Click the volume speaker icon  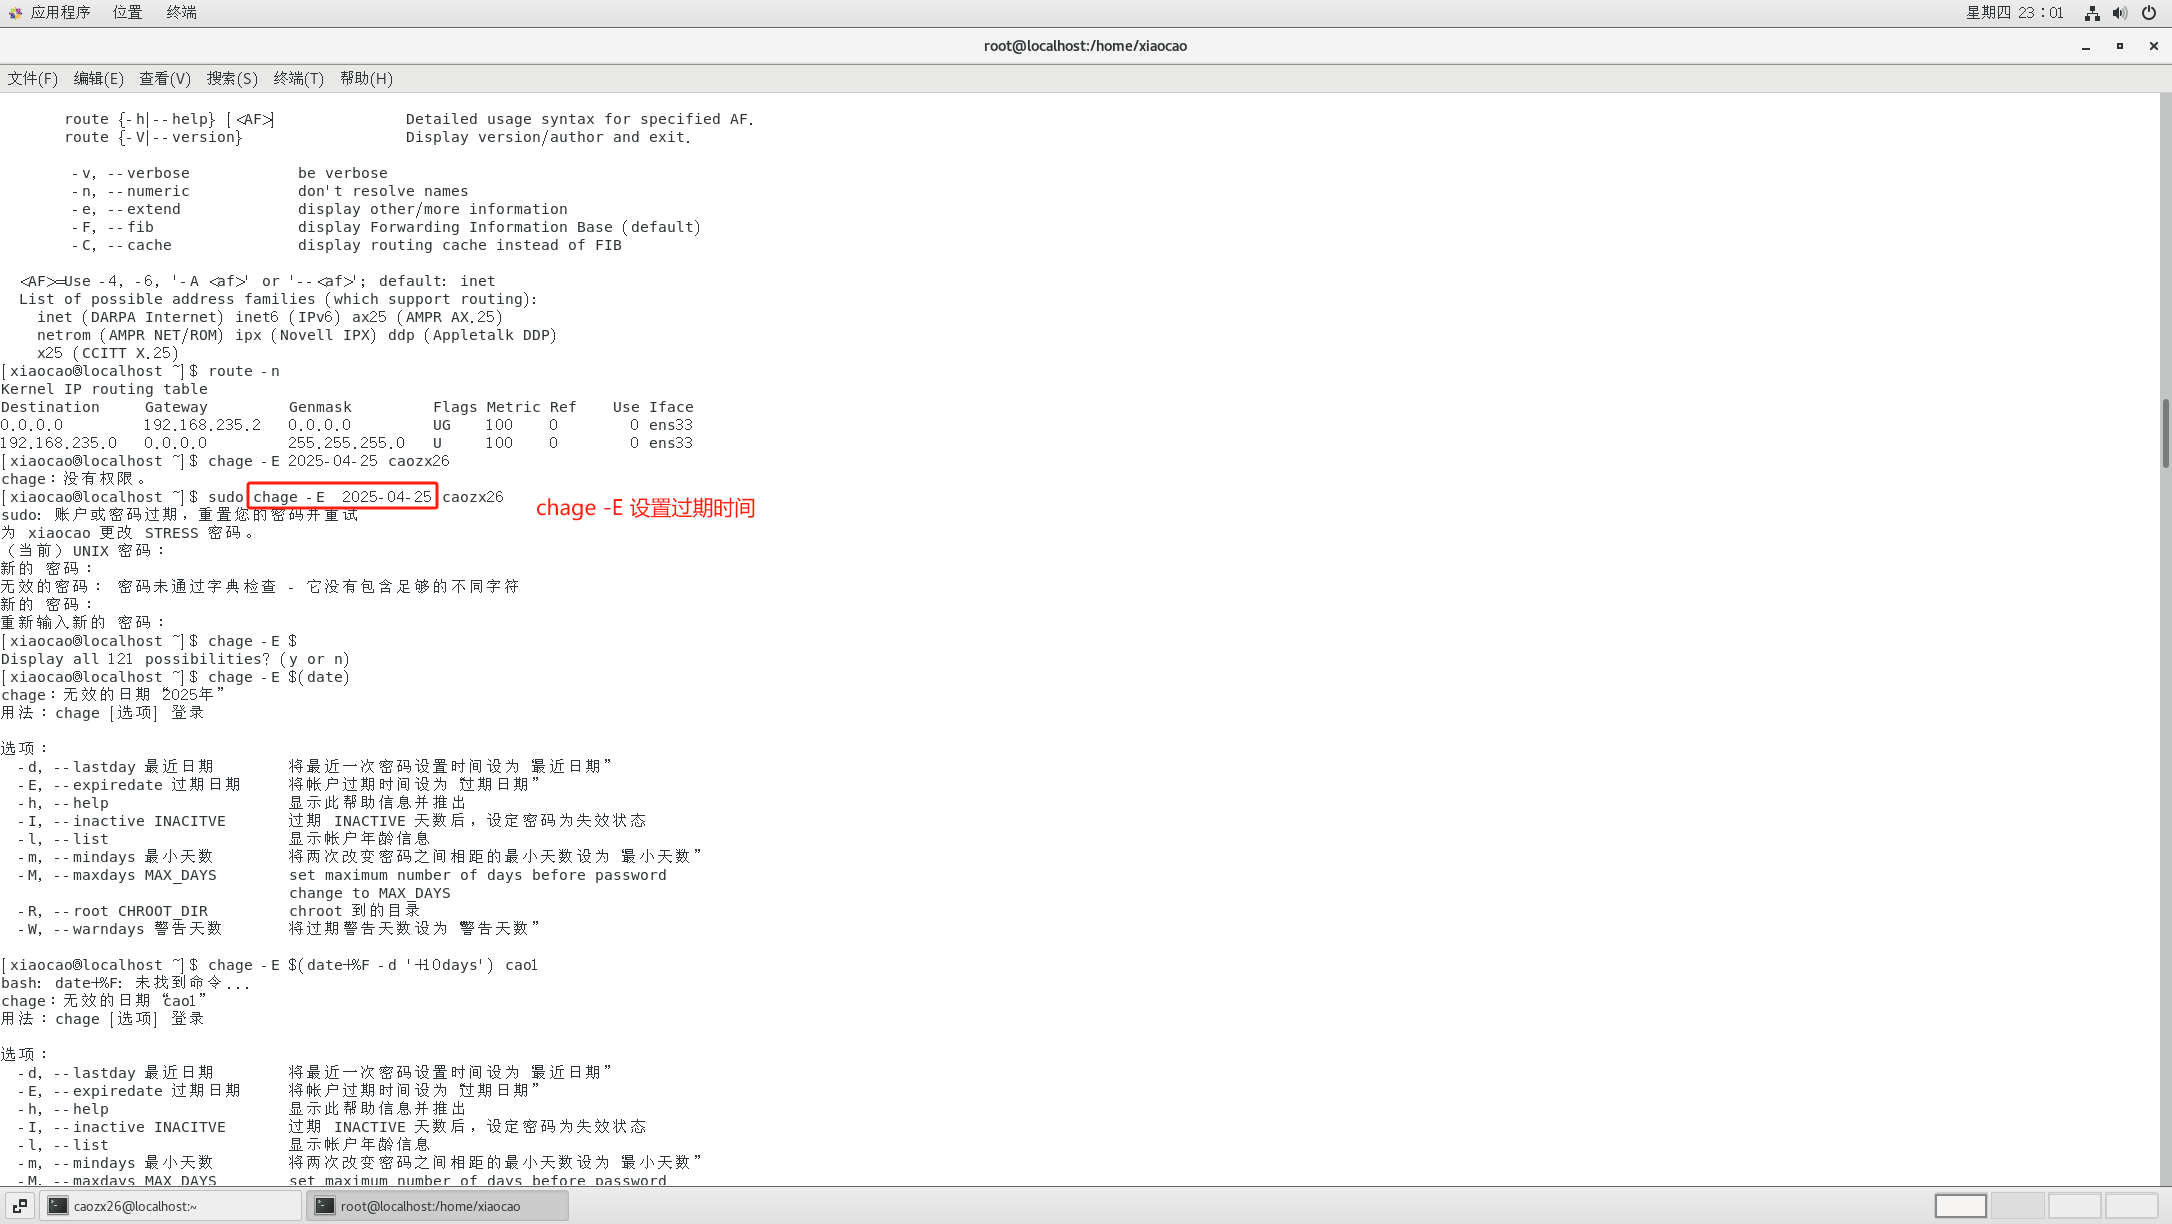pyautogui.click(x=2119, y=13)
